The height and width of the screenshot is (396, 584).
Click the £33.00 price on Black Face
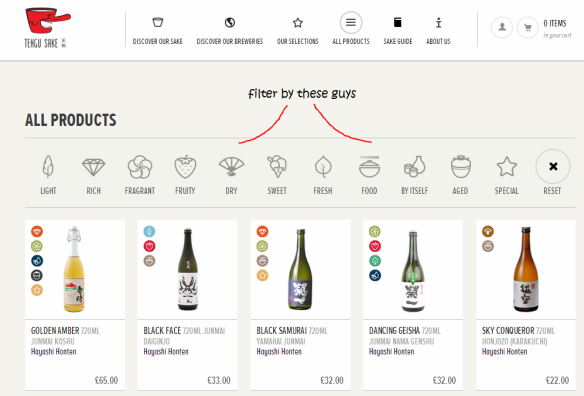[219, 380]
